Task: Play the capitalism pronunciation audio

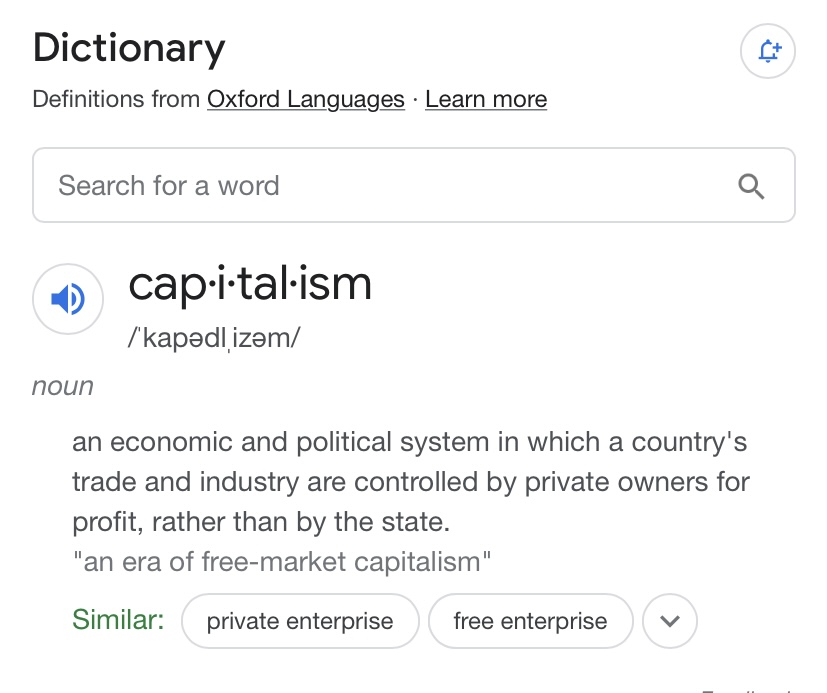Action: [x=68, y=299]
